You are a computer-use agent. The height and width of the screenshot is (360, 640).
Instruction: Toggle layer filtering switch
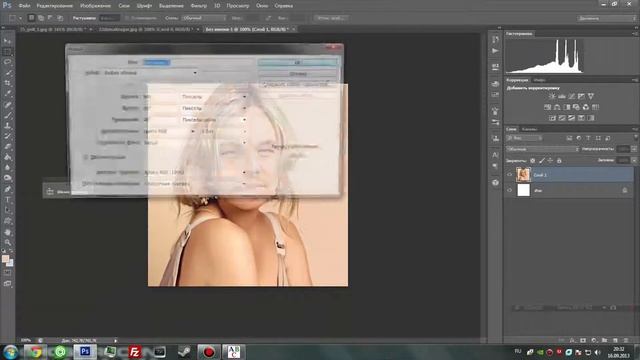point(635,138)
